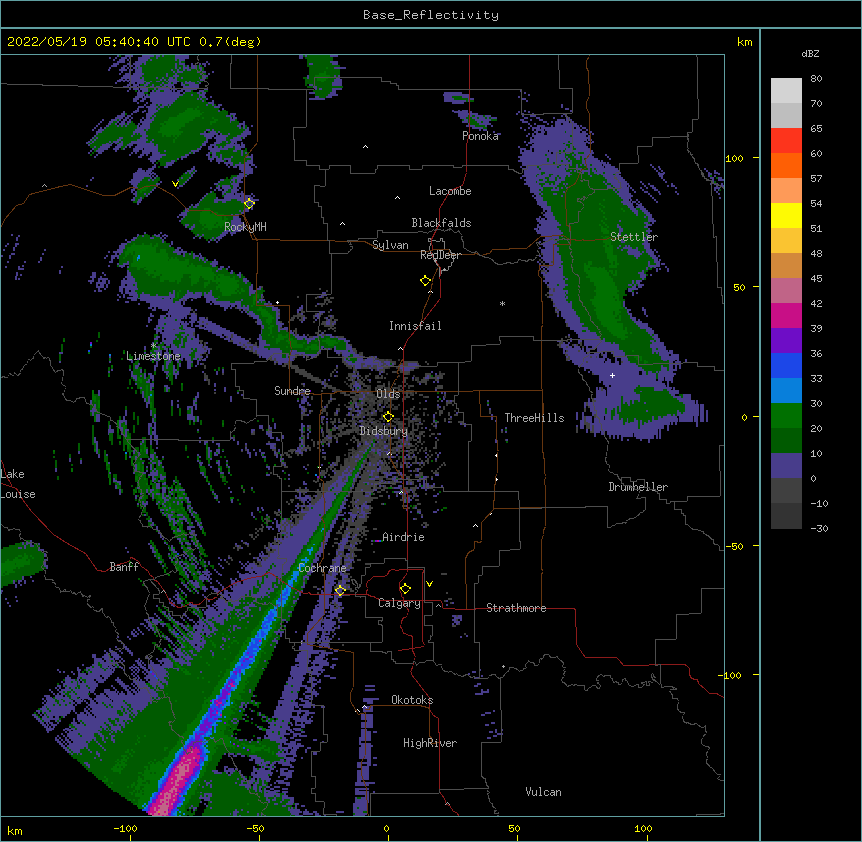Click the Stettler city label
This screenshot has height=842, width=862.
point(634,237)
